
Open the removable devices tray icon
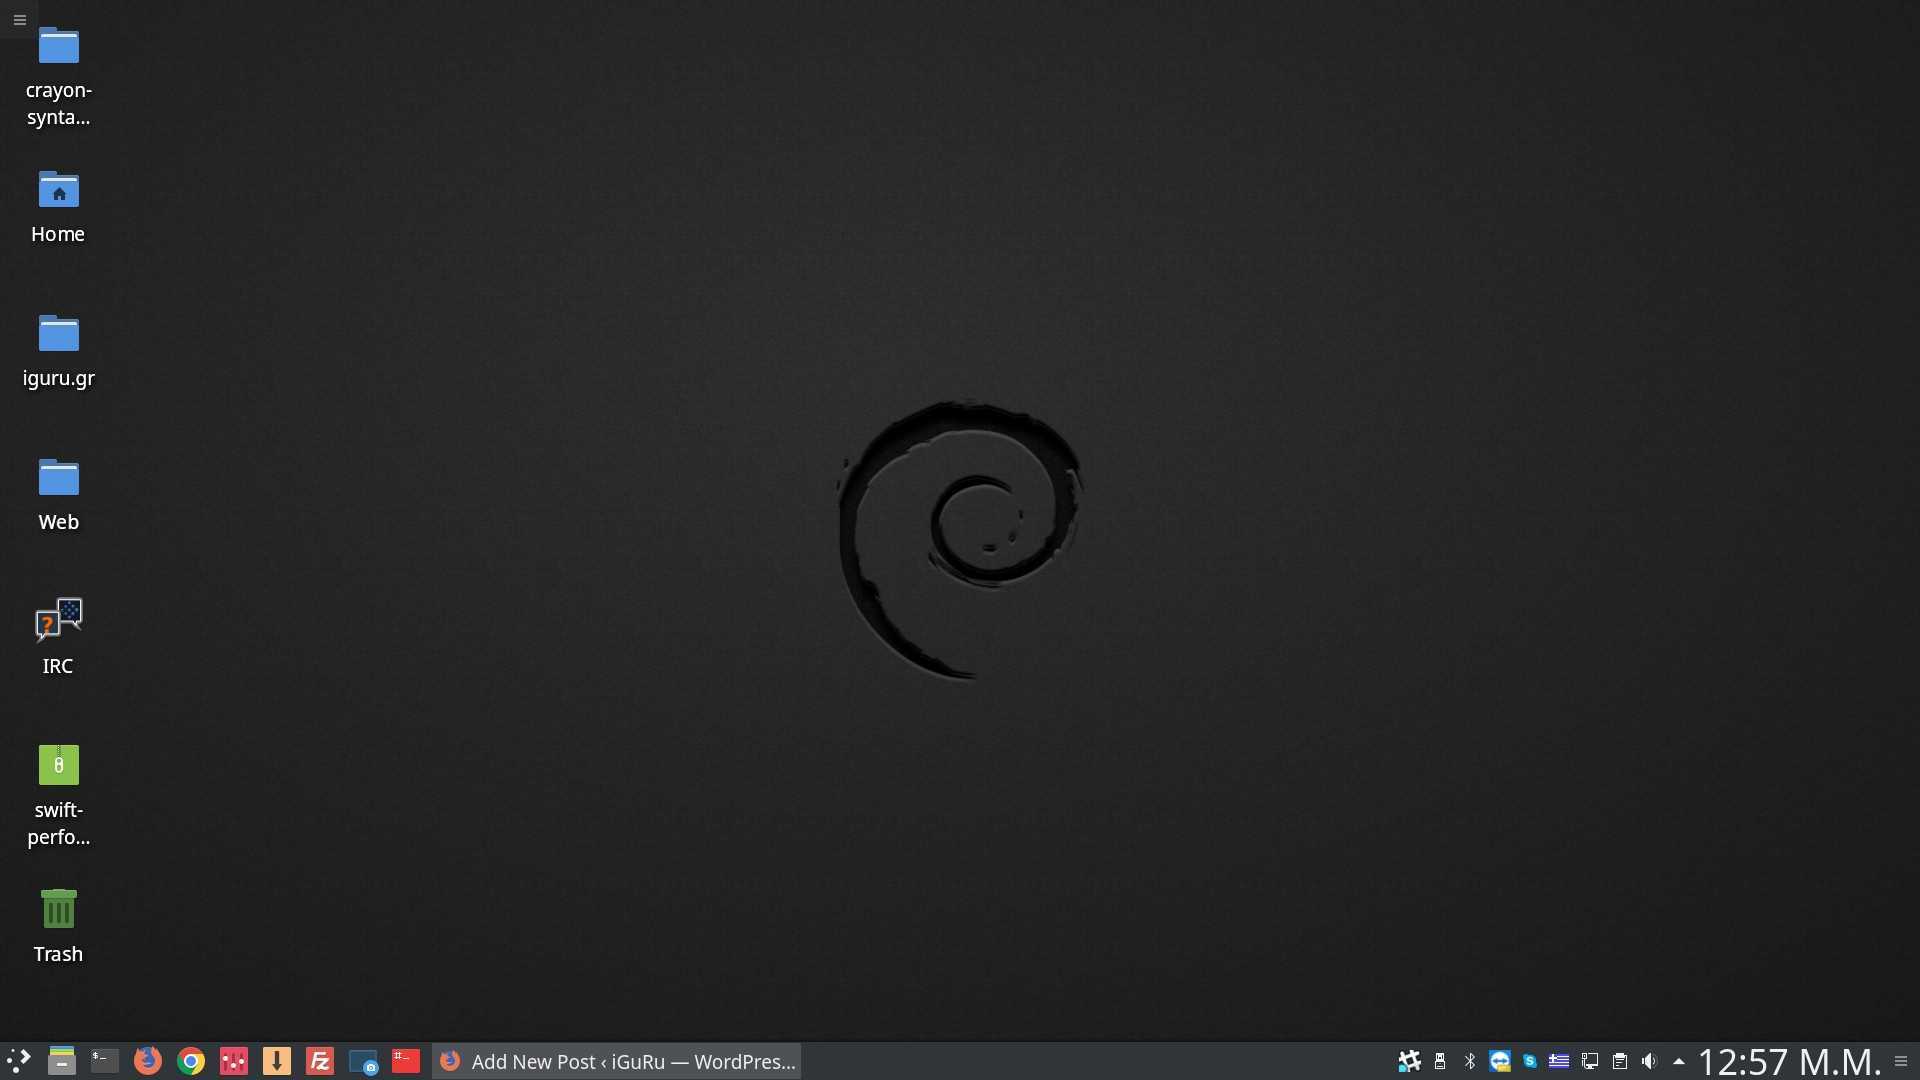[x=1440, y=1061]
